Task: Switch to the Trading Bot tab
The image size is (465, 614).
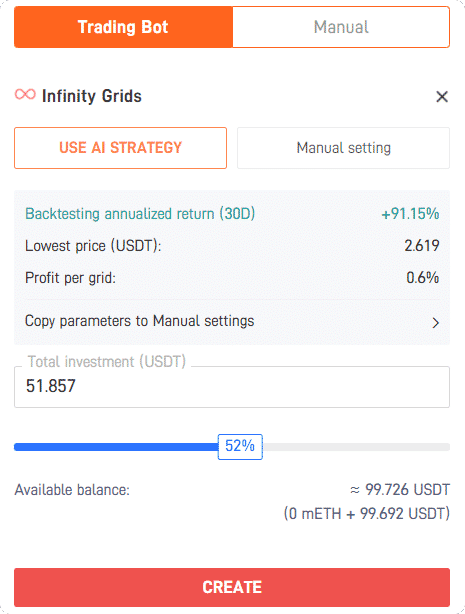Action: pos(123,27)
